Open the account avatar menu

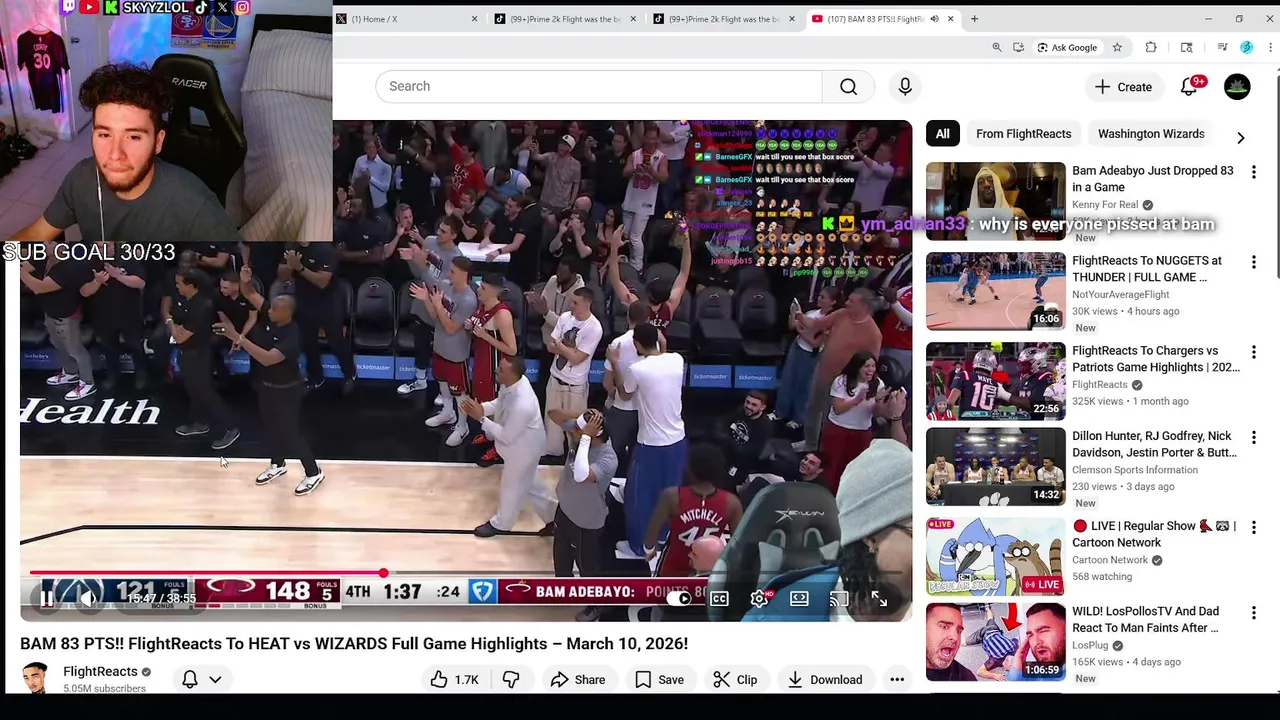click(1237, 87)
